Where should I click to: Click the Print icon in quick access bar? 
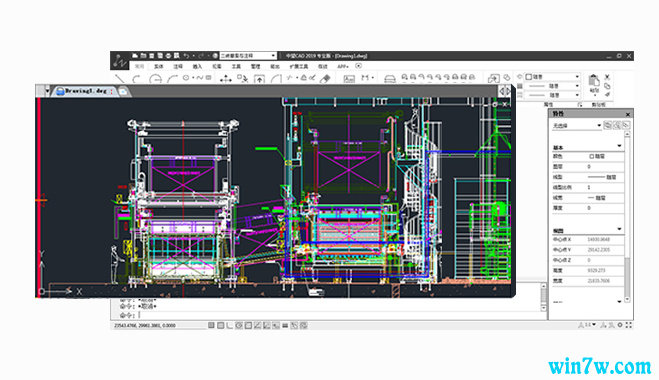[169, 55]
